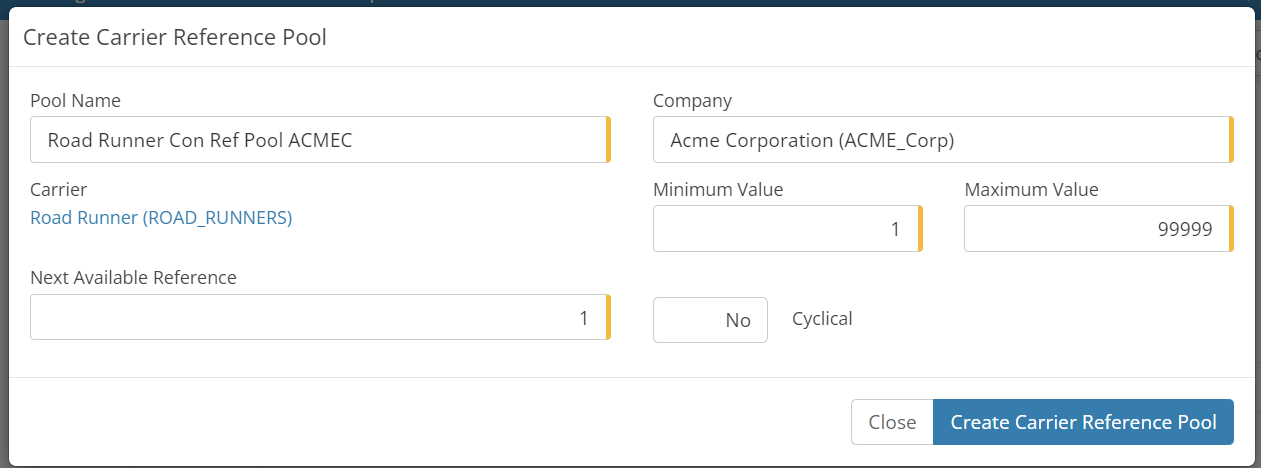Focus the Maximum Value field
This screenshot has width=1261, height=468.
pyautogui.click(x=1096, y=229)
